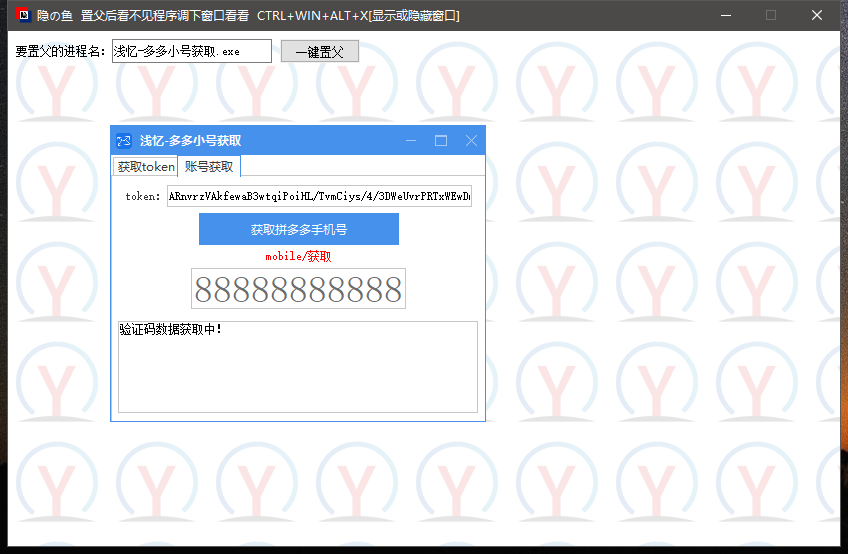This screenshot has height=554, width=848.
Task: Click the red mobile/获取 label
Action: click(x=298, y=256)
